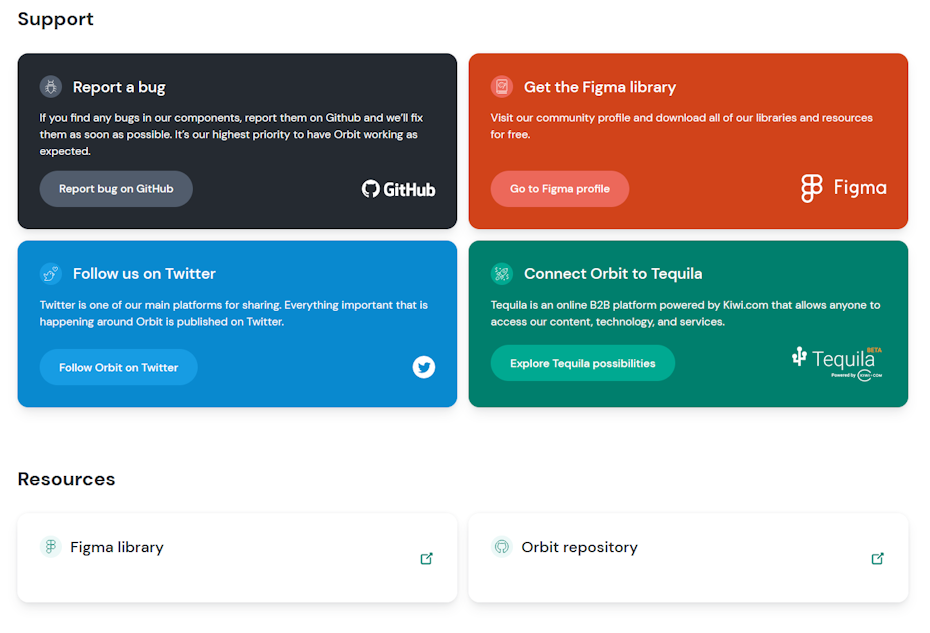
Task: Click the large Figma logo in the orange card
Action: [843, 188]
